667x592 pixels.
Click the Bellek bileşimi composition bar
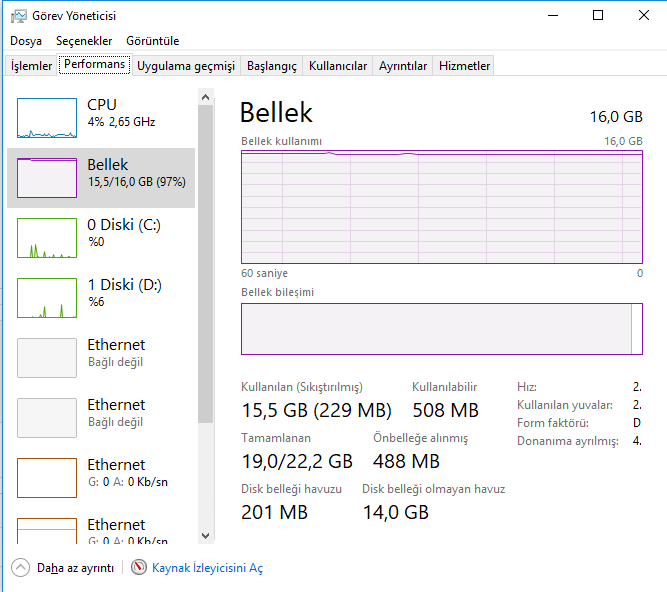click(440, 329)
